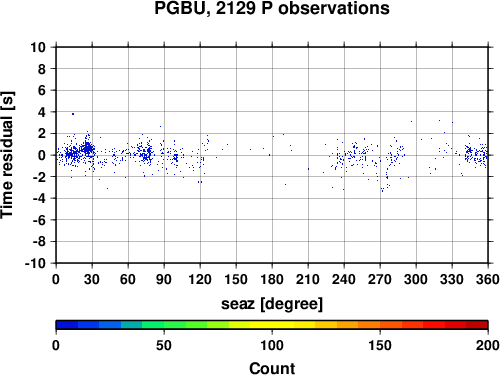Select the dark blue colorbar segment at 0
Screen dimensions: 500x375
coord(67,325)
